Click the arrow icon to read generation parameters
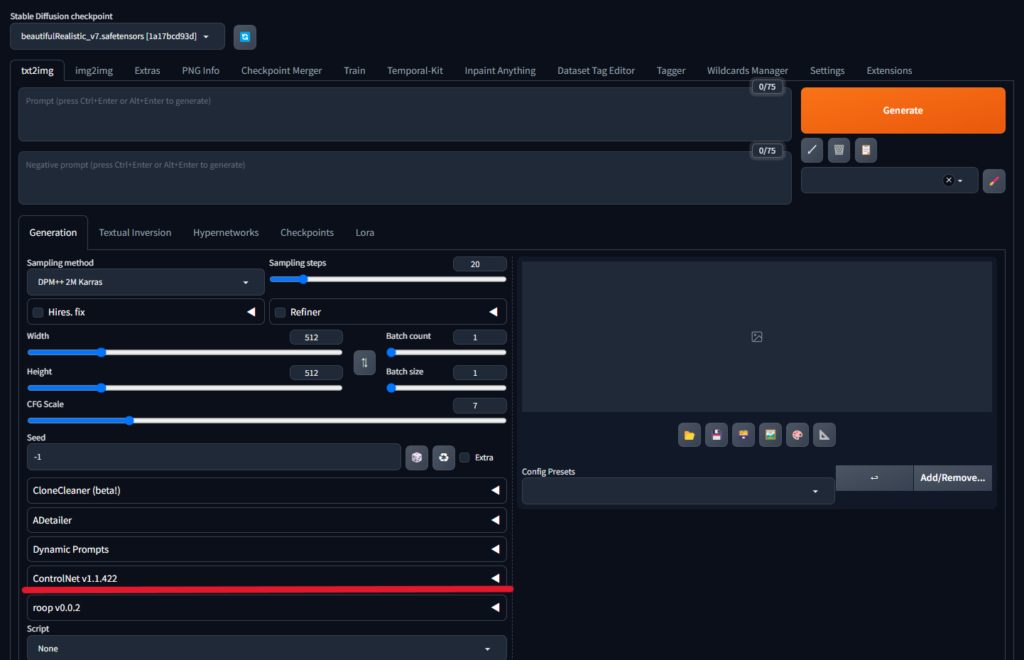The width and height of the screenshot is (1024, 660). pyautogui.click(x=812, y=150)
